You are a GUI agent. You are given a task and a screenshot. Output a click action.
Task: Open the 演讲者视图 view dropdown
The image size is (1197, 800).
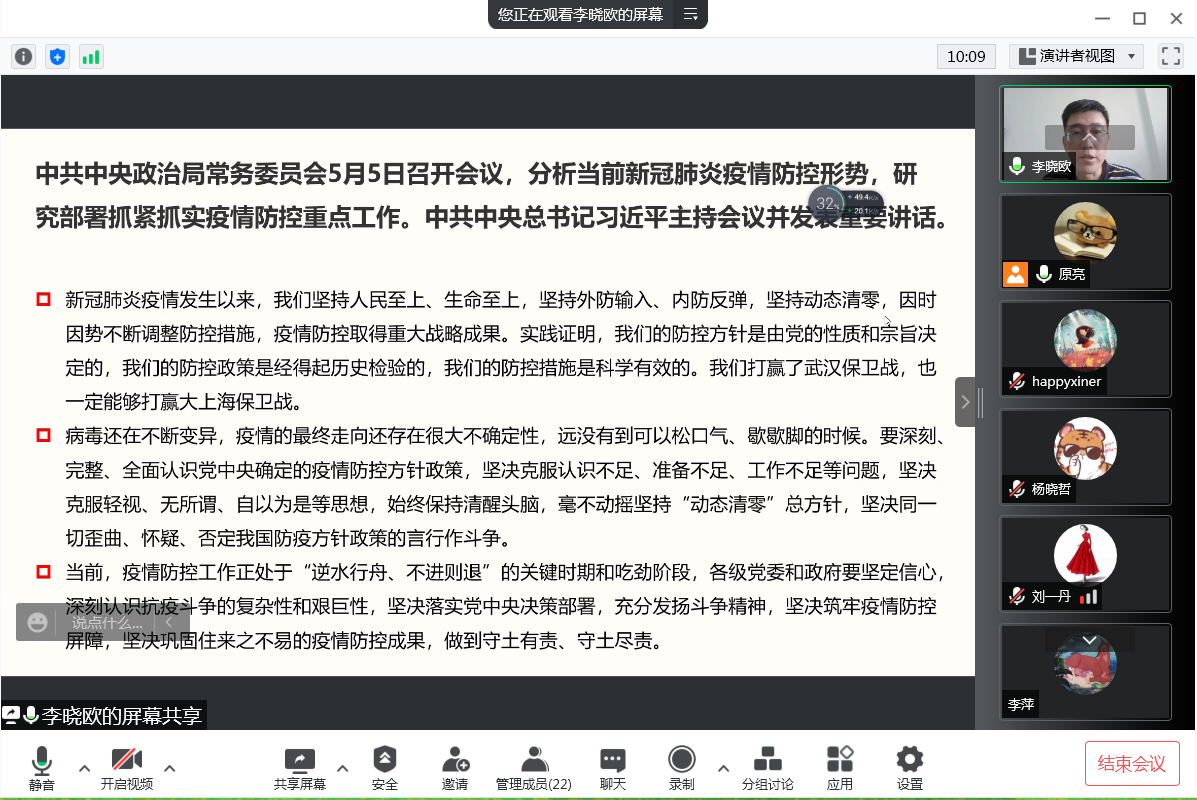coord(1076,56)
